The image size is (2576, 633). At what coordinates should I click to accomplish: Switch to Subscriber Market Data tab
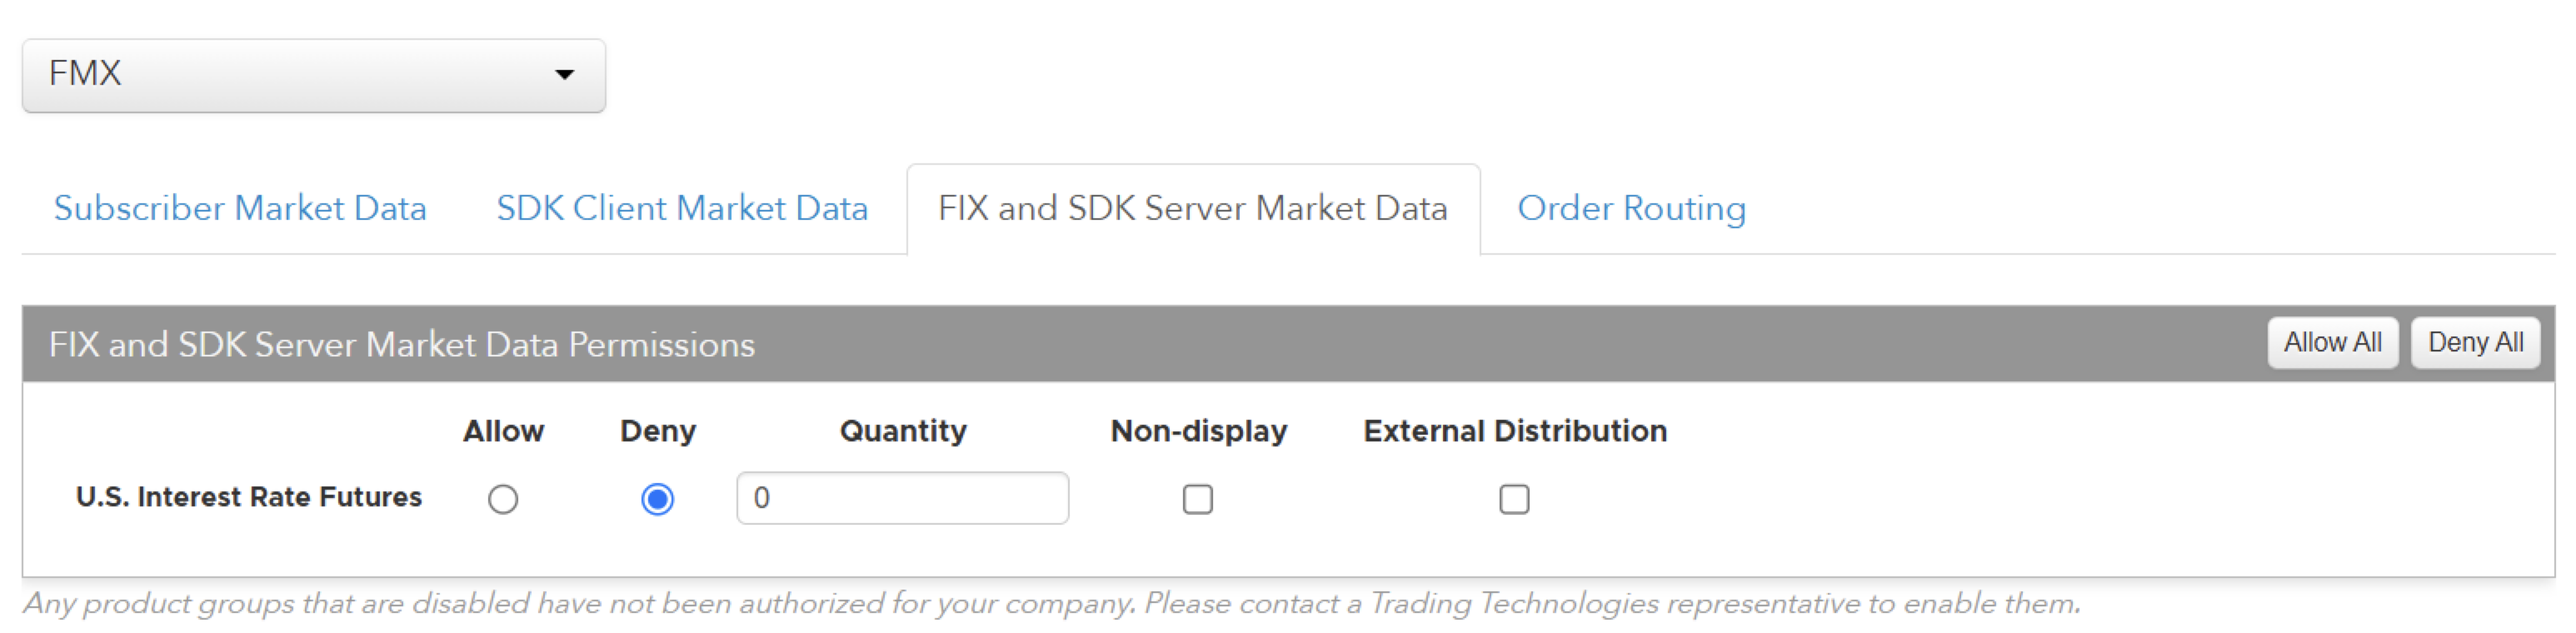point(240,208)
